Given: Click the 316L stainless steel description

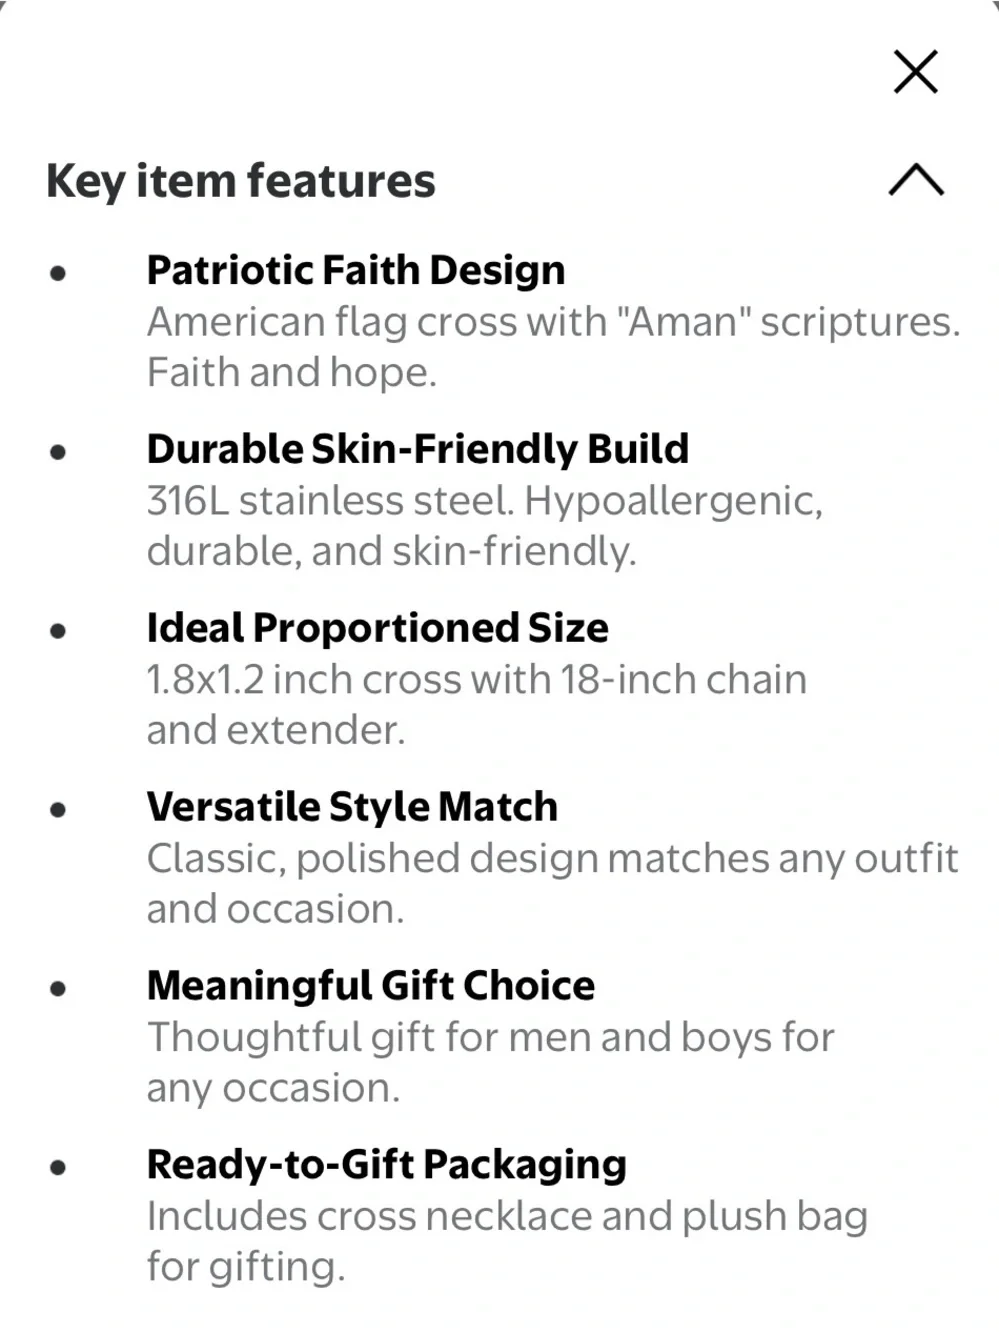Looking at the screenshot, I should point(485,526).
